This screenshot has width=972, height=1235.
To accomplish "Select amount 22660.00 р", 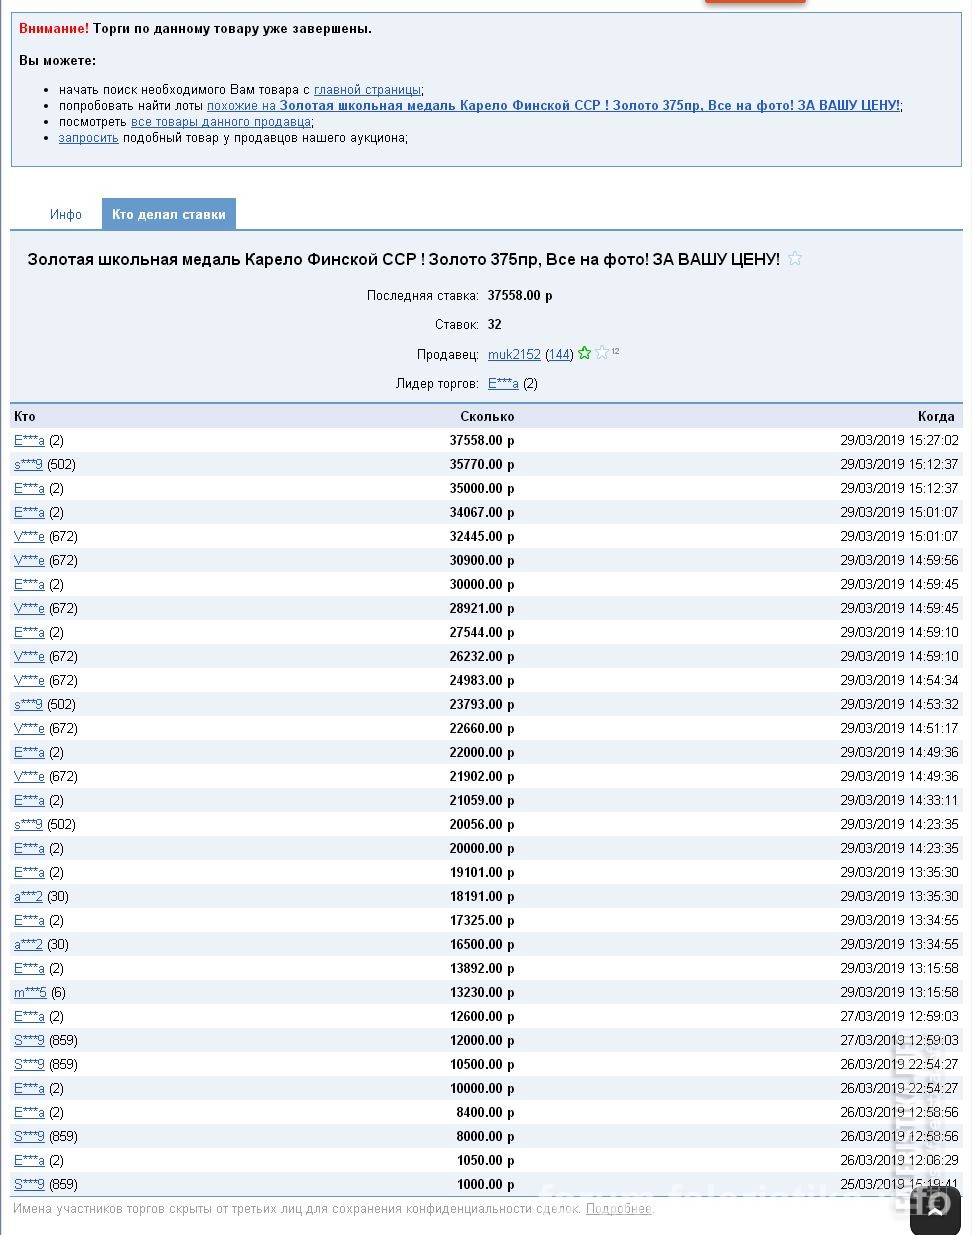I will 482,728.
